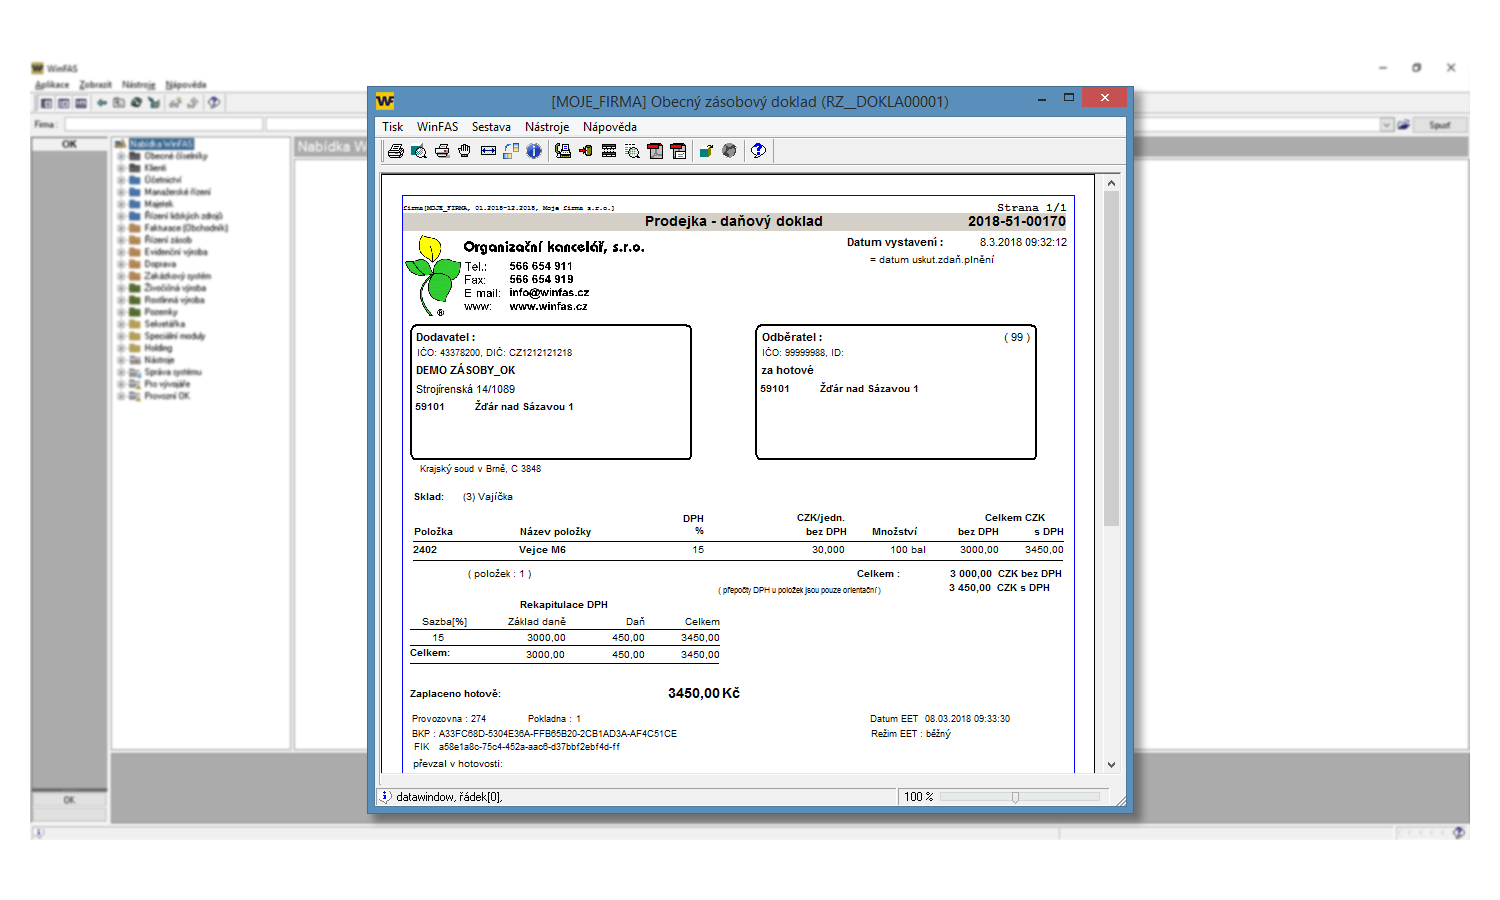The image size is (1500, 900).
Task: Open the WinFAS menu in document window
Action: pos(437,127)
